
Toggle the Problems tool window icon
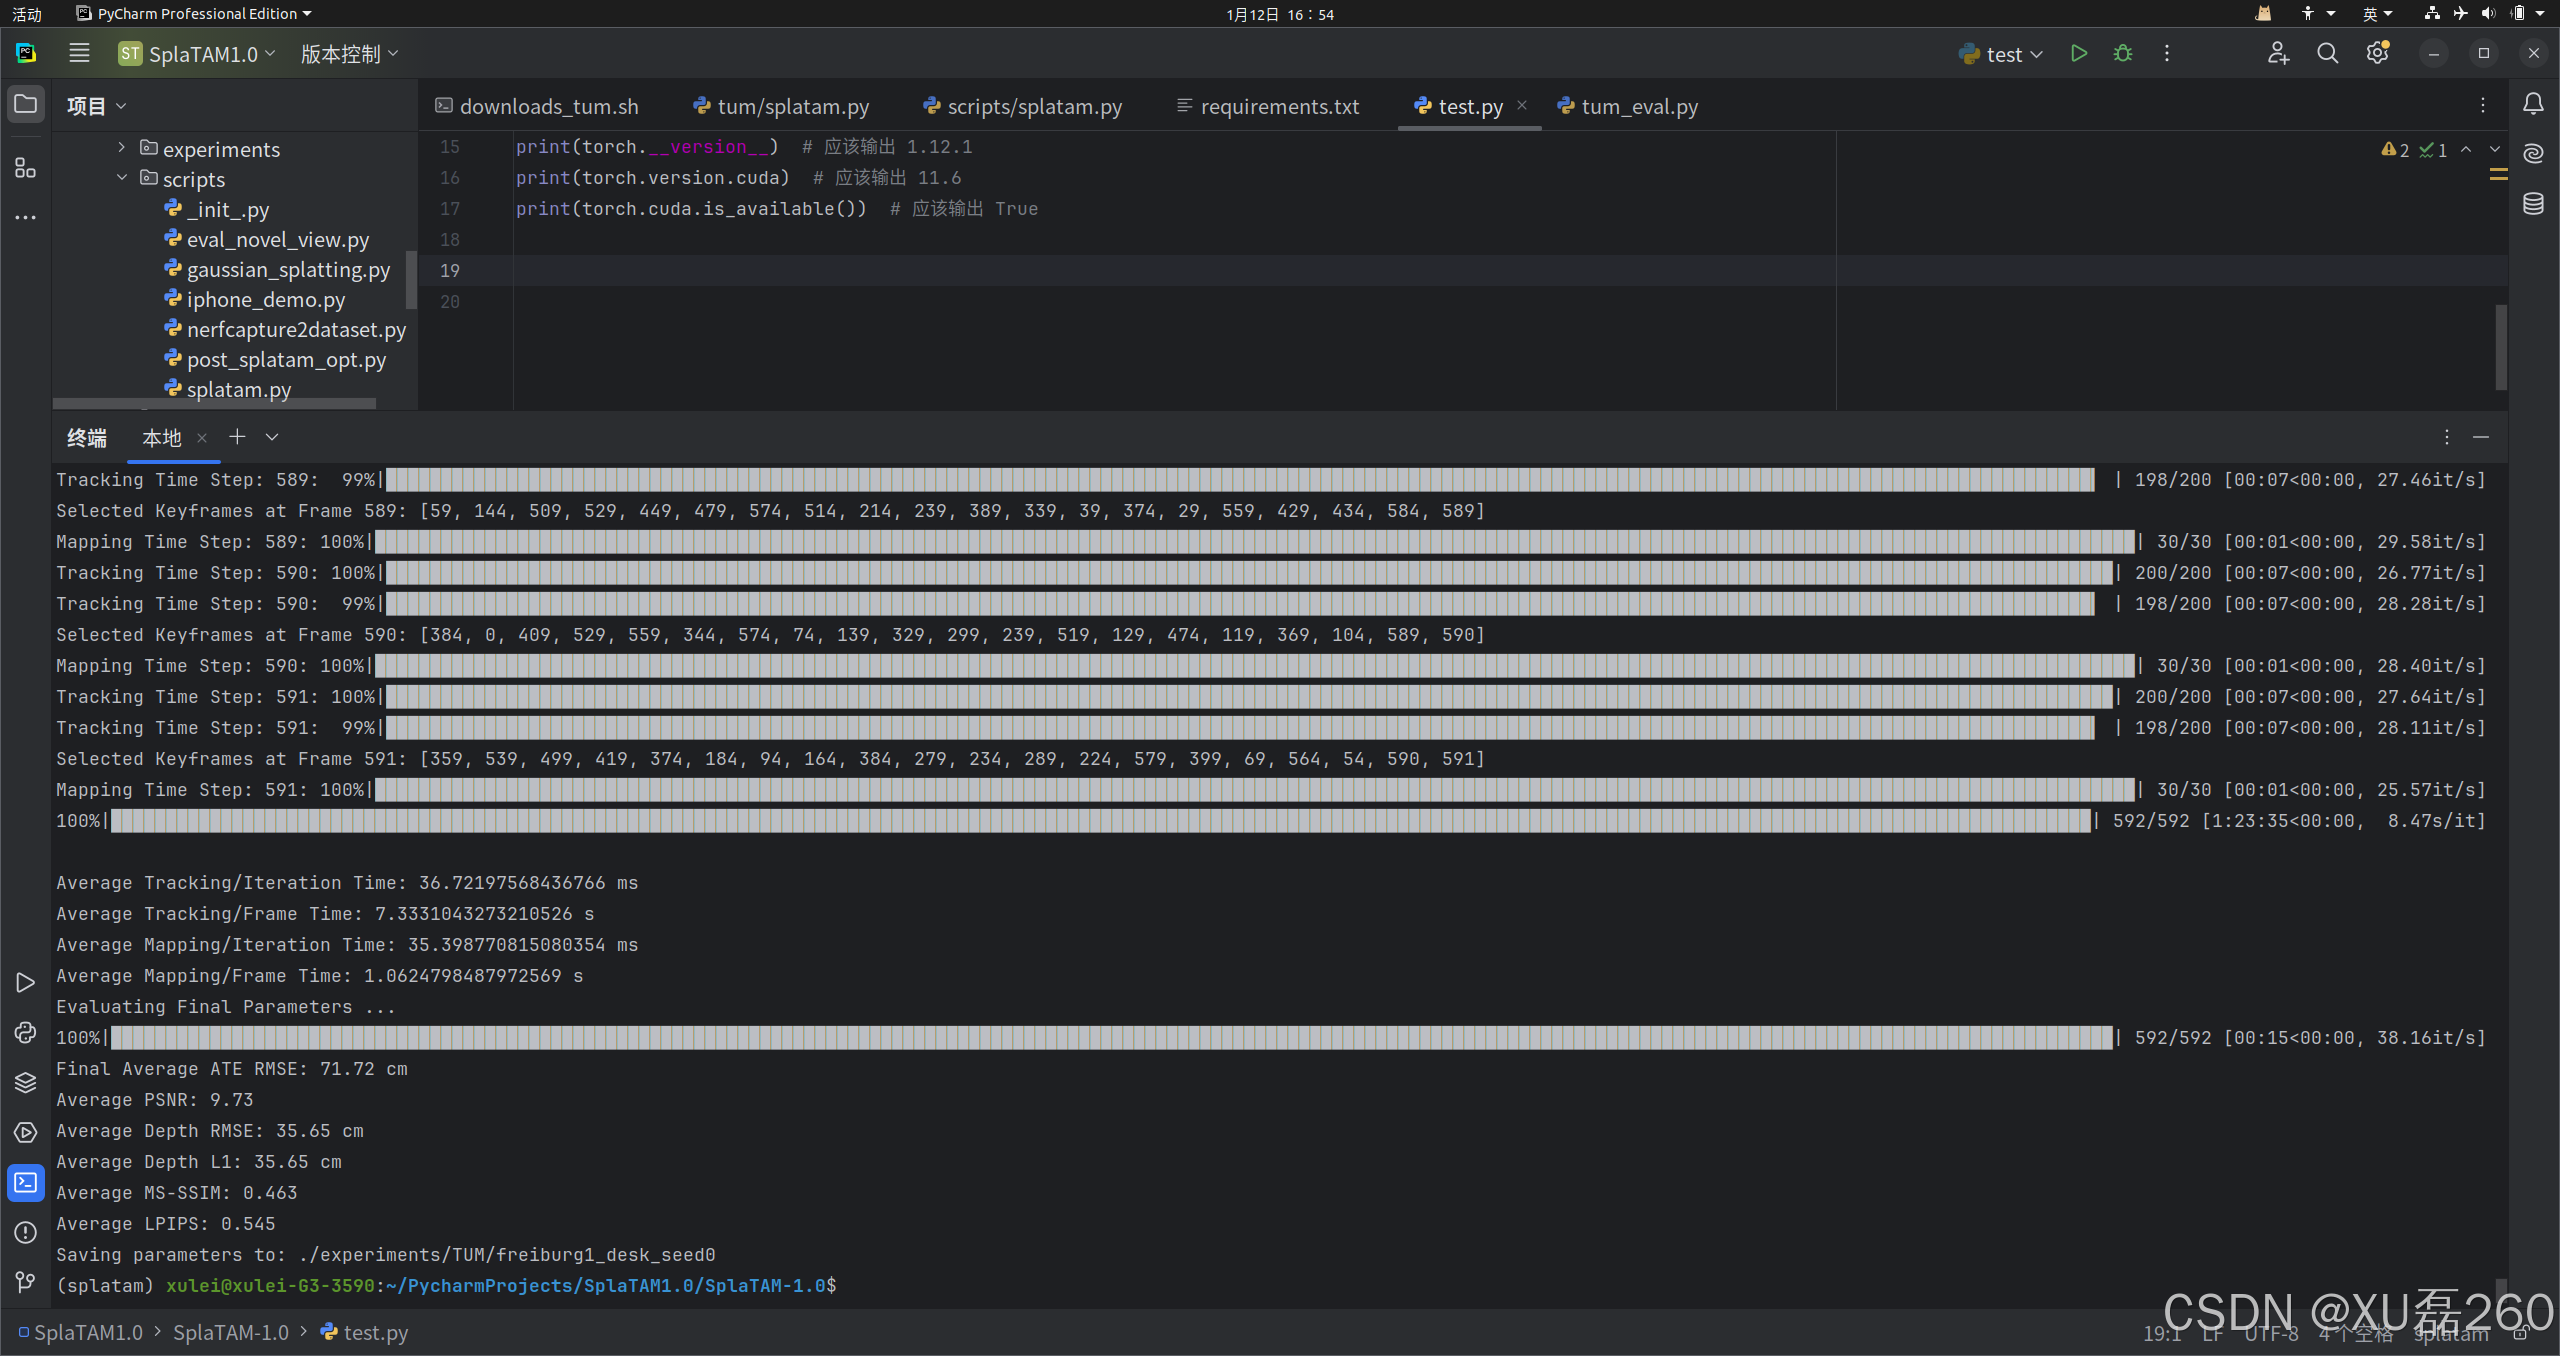26,1233
